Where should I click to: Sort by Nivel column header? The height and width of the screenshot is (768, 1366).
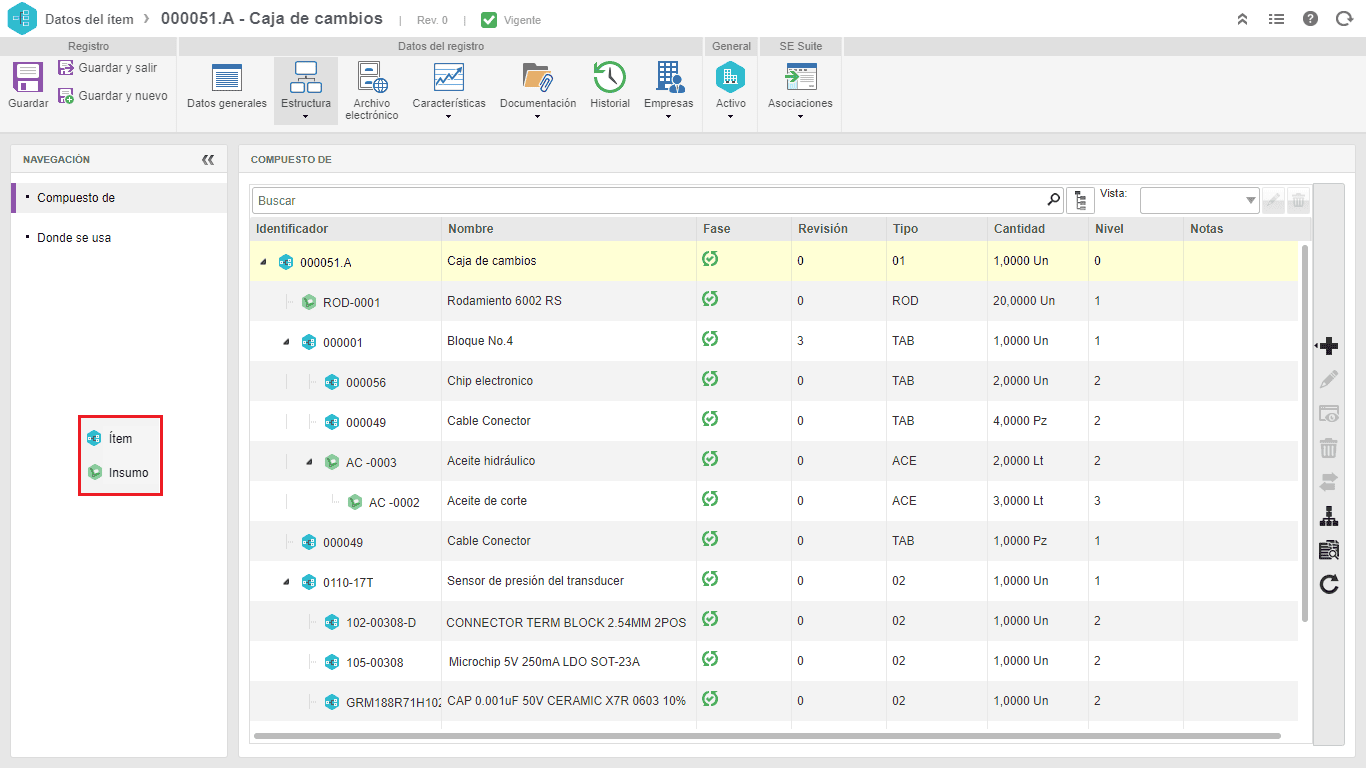click(x=1109, y=229)
